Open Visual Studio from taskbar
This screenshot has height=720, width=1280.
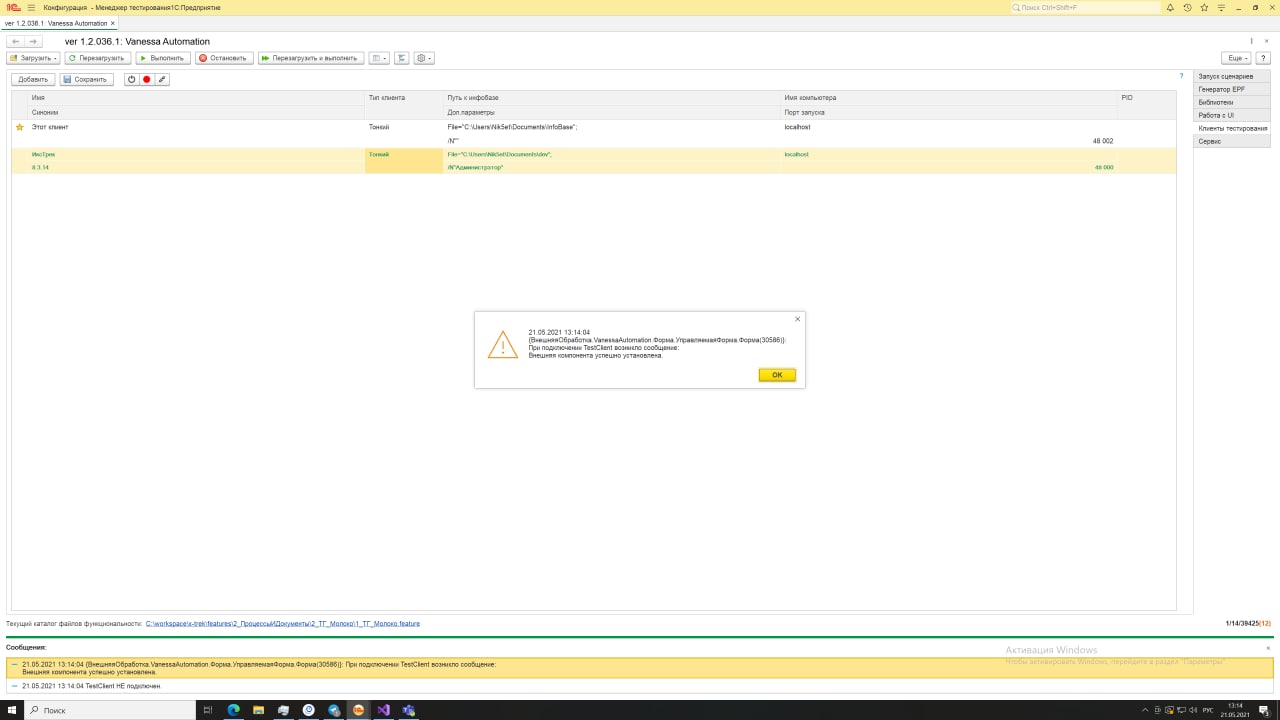[384, 710]
